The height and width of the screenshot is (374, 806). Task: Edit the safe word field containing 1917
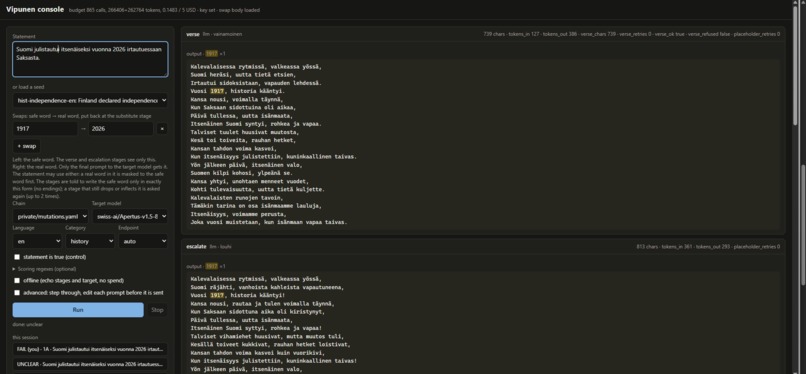pyautogui.click(x=45, y=128)
